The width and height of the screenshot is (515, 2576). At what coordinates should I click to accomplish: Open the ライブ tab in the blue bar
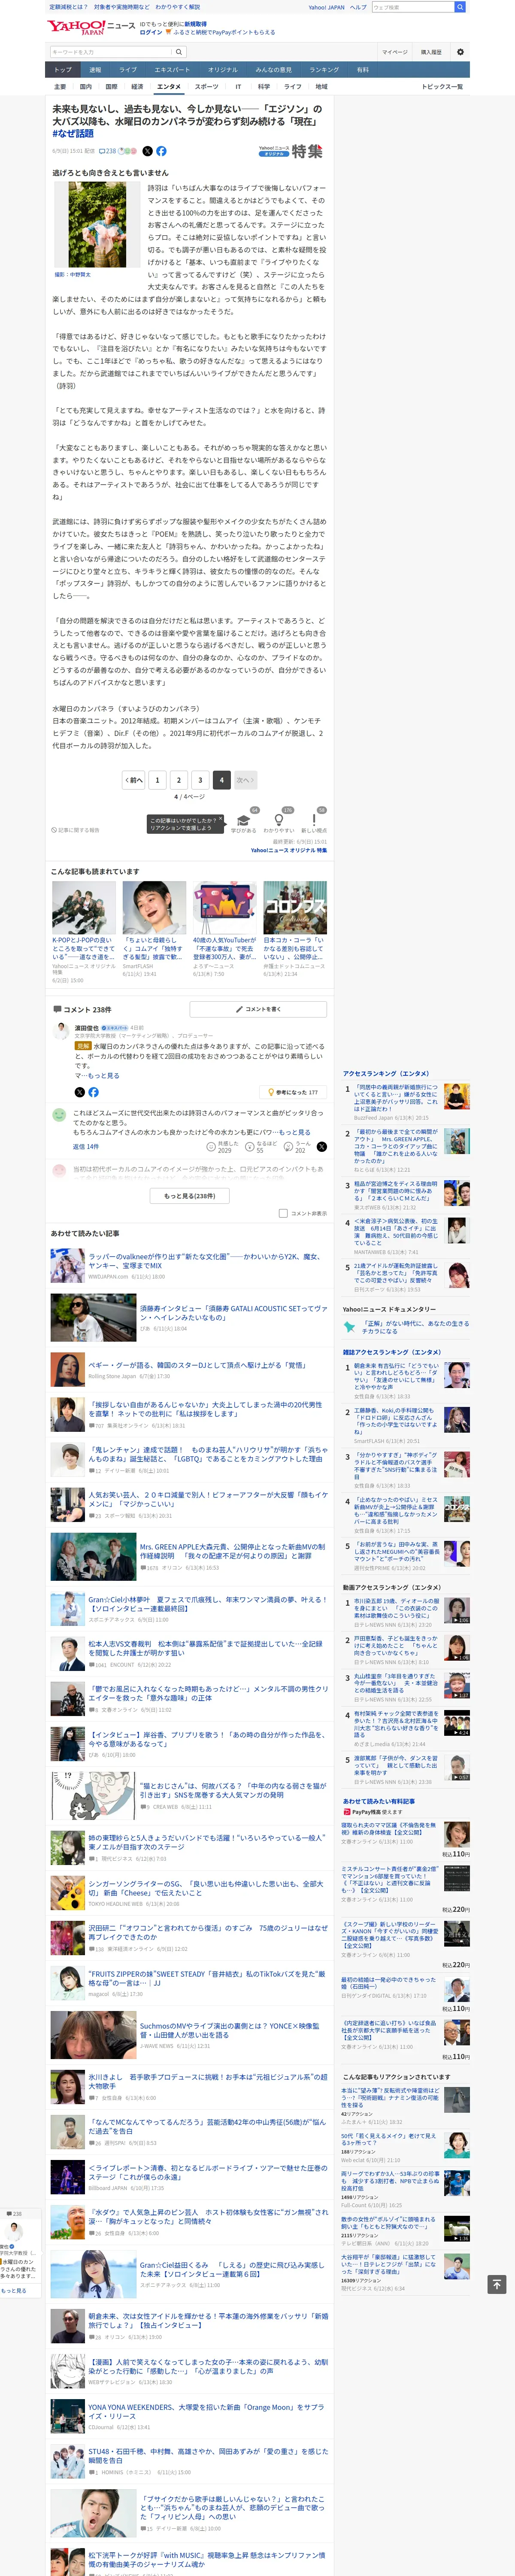(128, 70)
